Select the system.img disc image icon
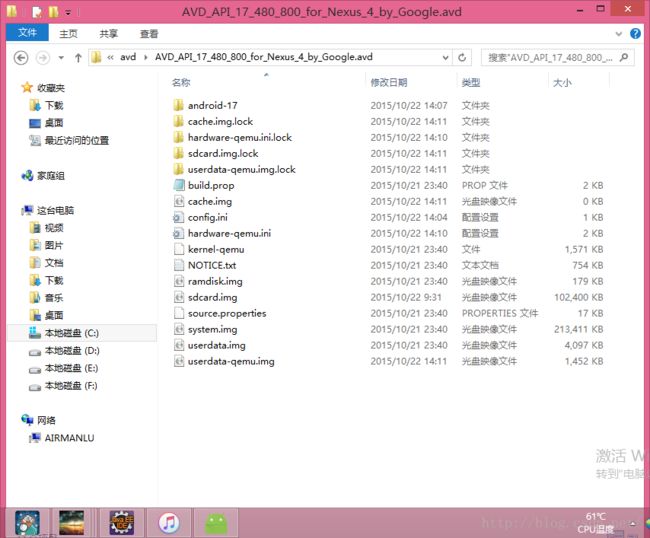650x538 pixels. [179, 329]
